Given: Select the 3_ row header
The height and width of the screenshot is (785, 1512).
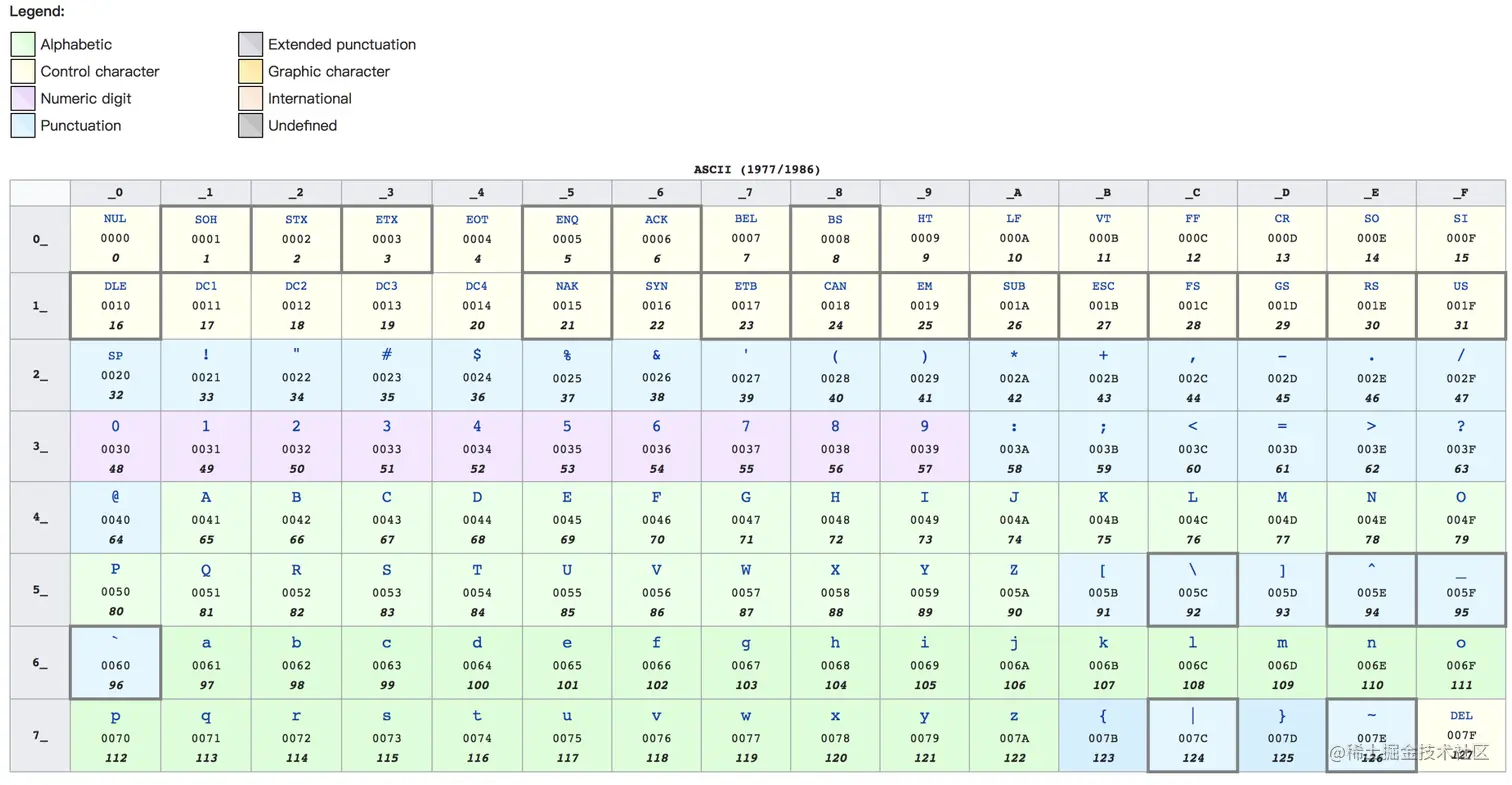Looking at the screenshot, I should 40,446.
